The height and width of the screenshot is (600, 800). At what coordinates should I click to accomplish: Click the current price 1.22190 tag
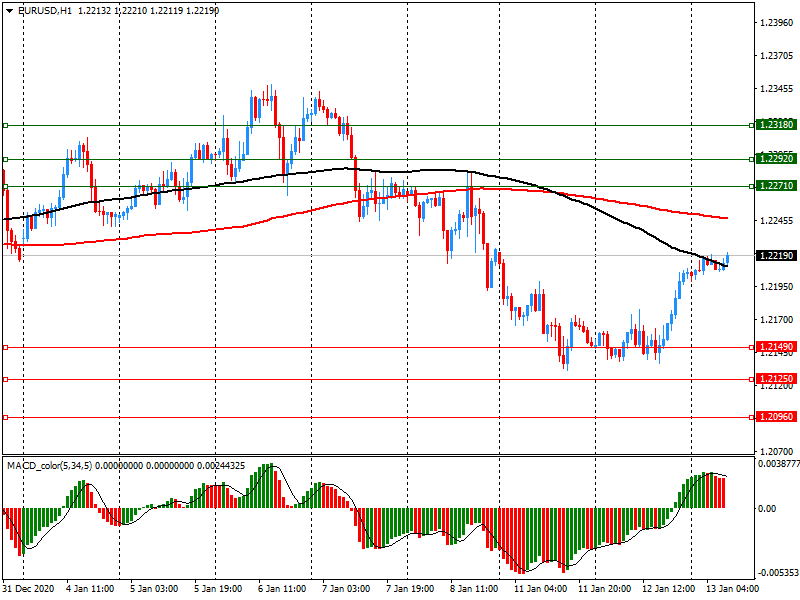776,256
